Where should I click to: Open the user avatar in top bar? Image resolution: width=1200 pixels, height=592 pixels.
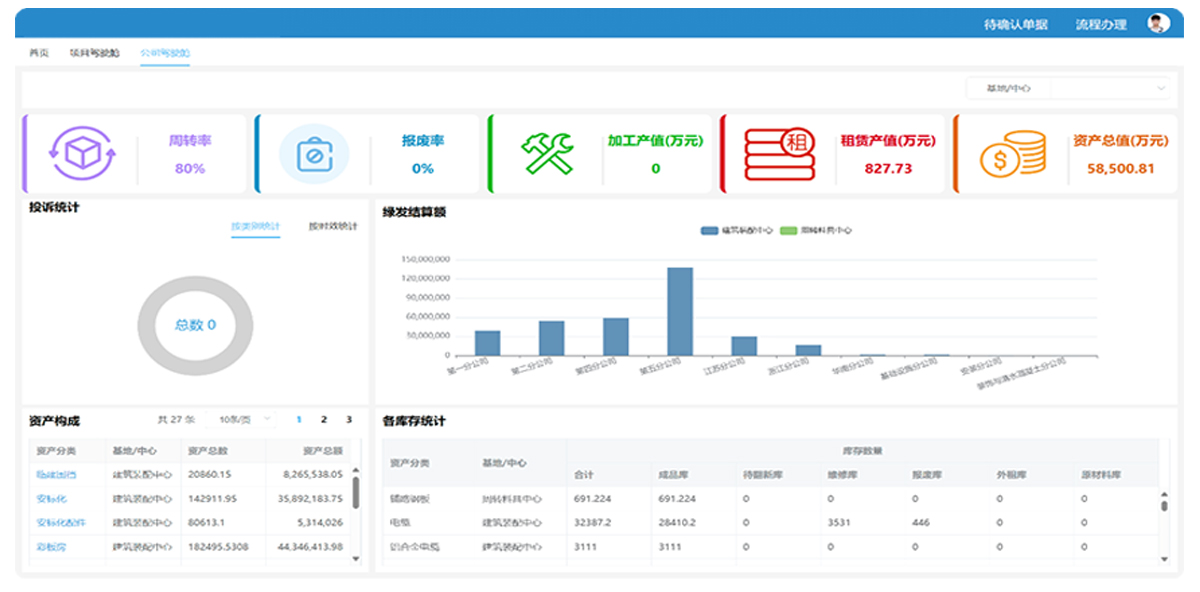(x=1158, y=24)
